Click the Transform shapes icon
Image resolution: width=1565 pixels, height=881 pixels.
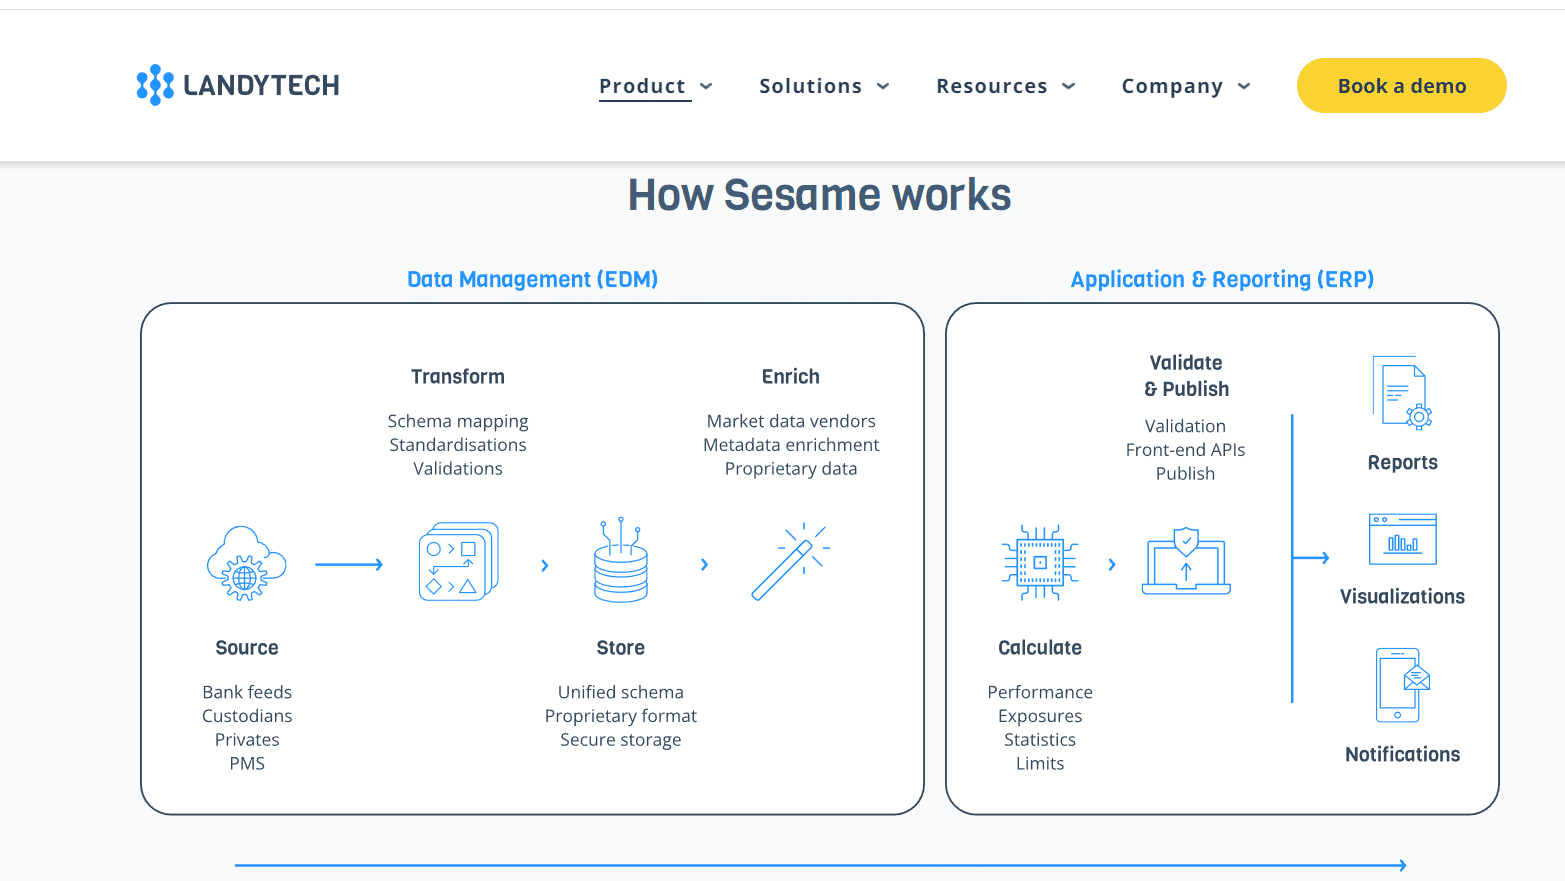pyautogui.click(x=459, y=561)
